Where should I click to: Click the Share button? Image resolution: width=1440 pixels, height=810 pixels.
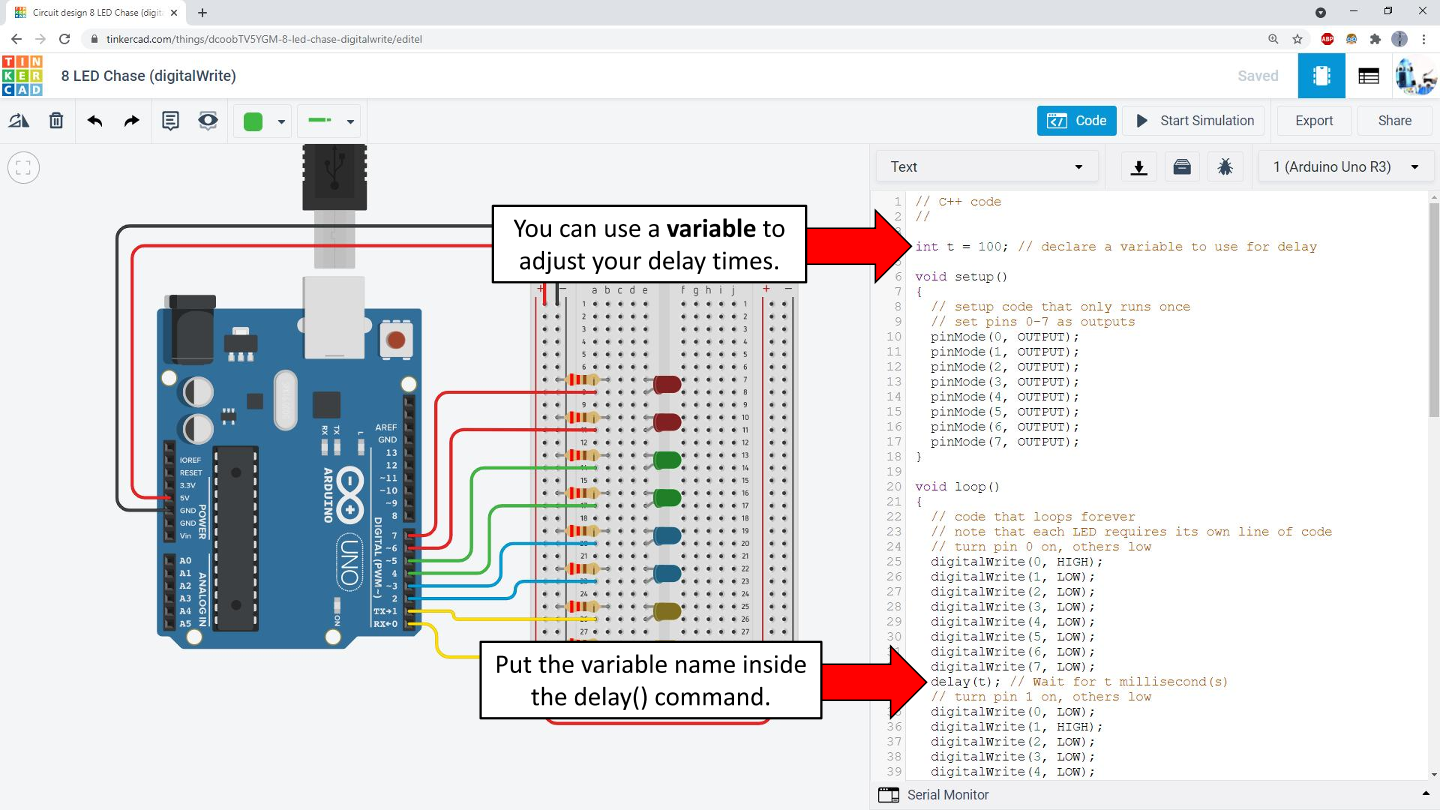[x=1394, y=121]
